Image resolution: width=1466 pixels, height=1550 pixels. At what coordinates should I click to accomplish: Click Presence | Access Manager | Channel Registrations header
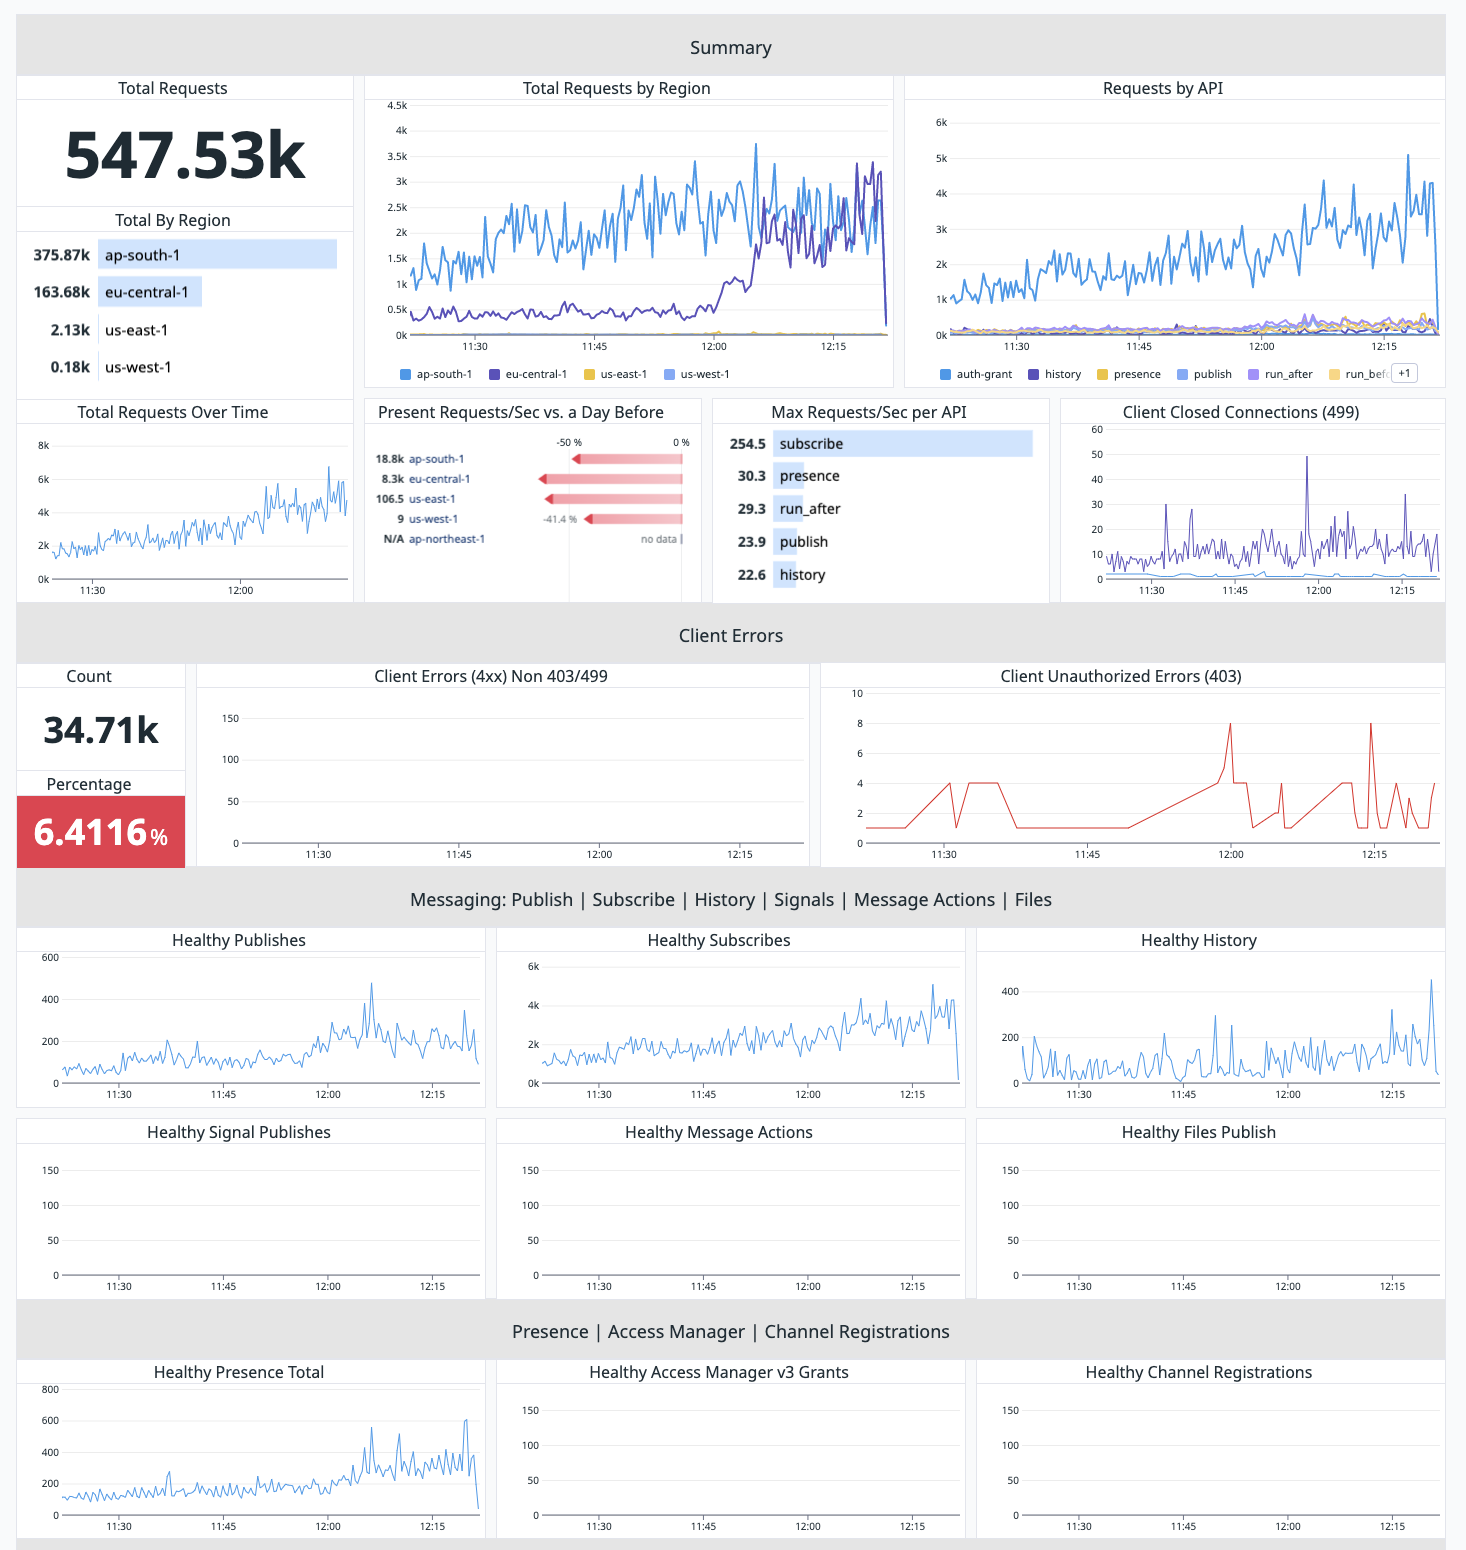(x=731, y=1331)
